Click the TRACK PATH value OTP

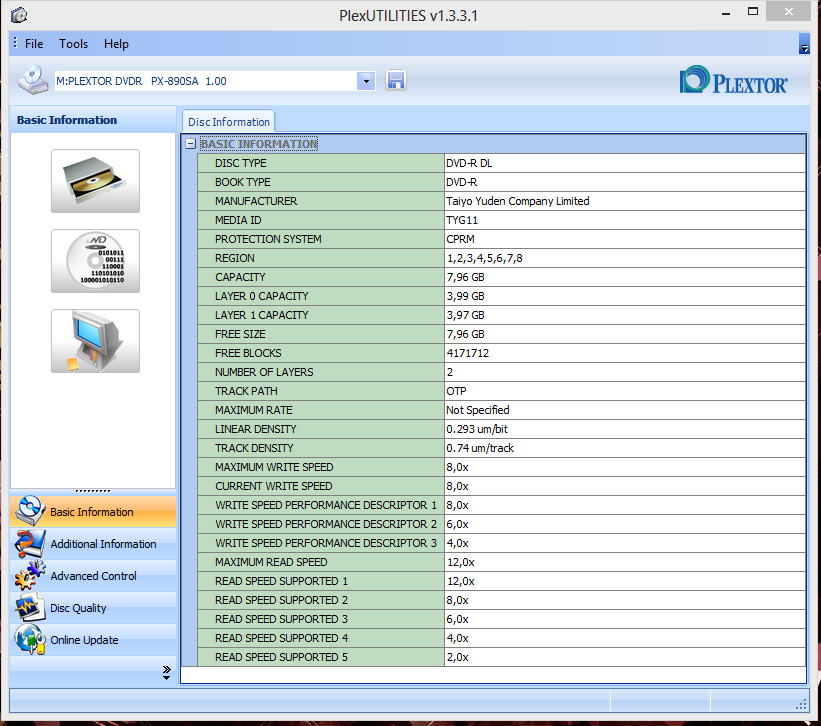(456, 391)
